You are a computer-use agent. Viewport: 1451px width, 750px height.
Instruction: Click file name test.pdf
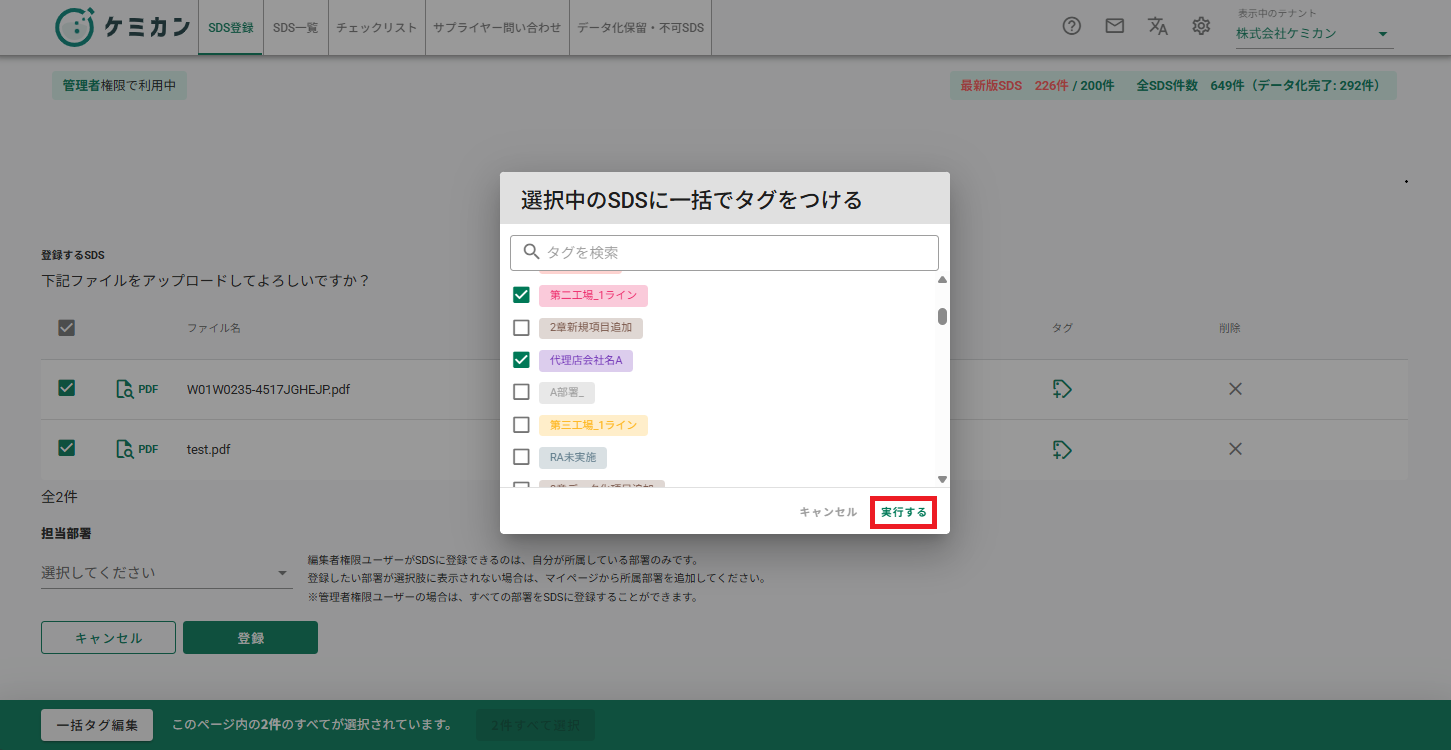coord(209,450)
